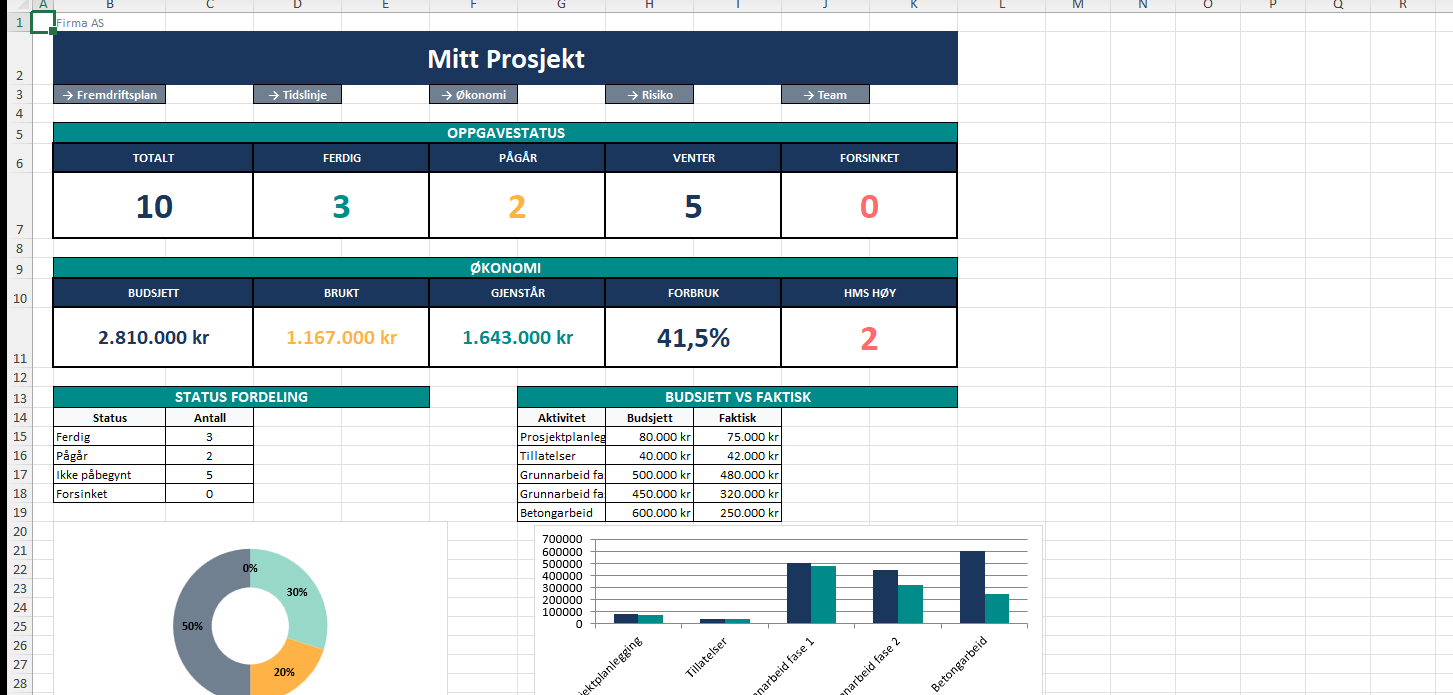The height and width of the screenshot is (695, 1453).
Task: Jump to the Risiko sheet button
Action: pyautogui.click(x=649, y=95)
